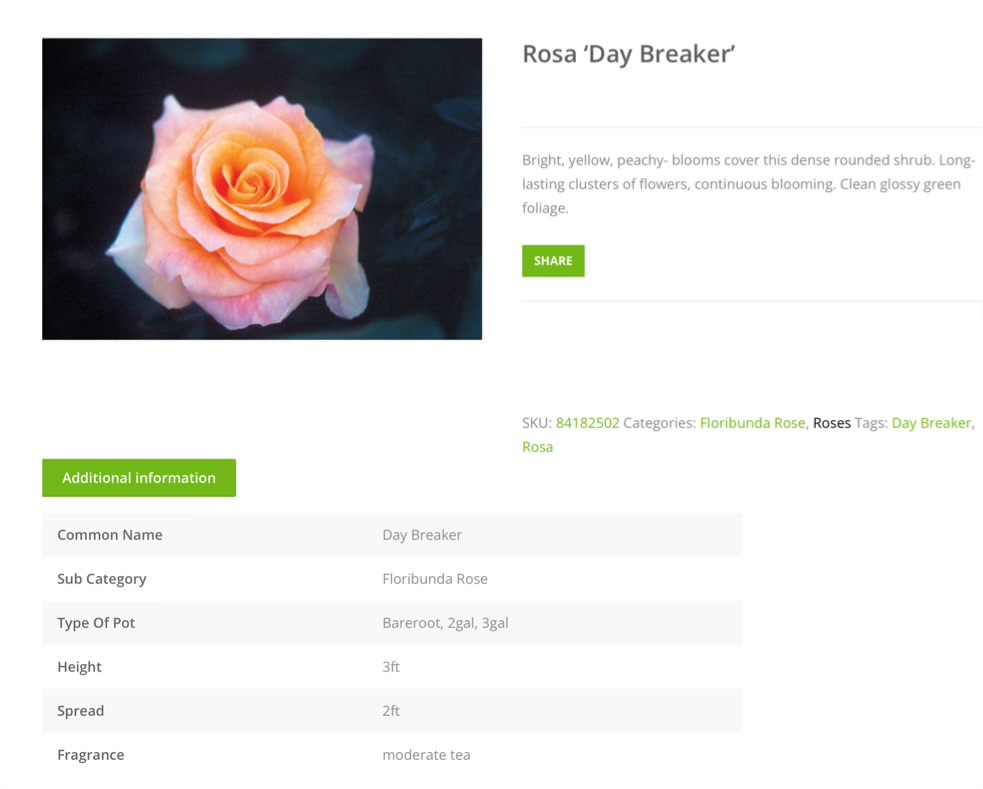Click the Fragrance row label

tap(91, 755)
